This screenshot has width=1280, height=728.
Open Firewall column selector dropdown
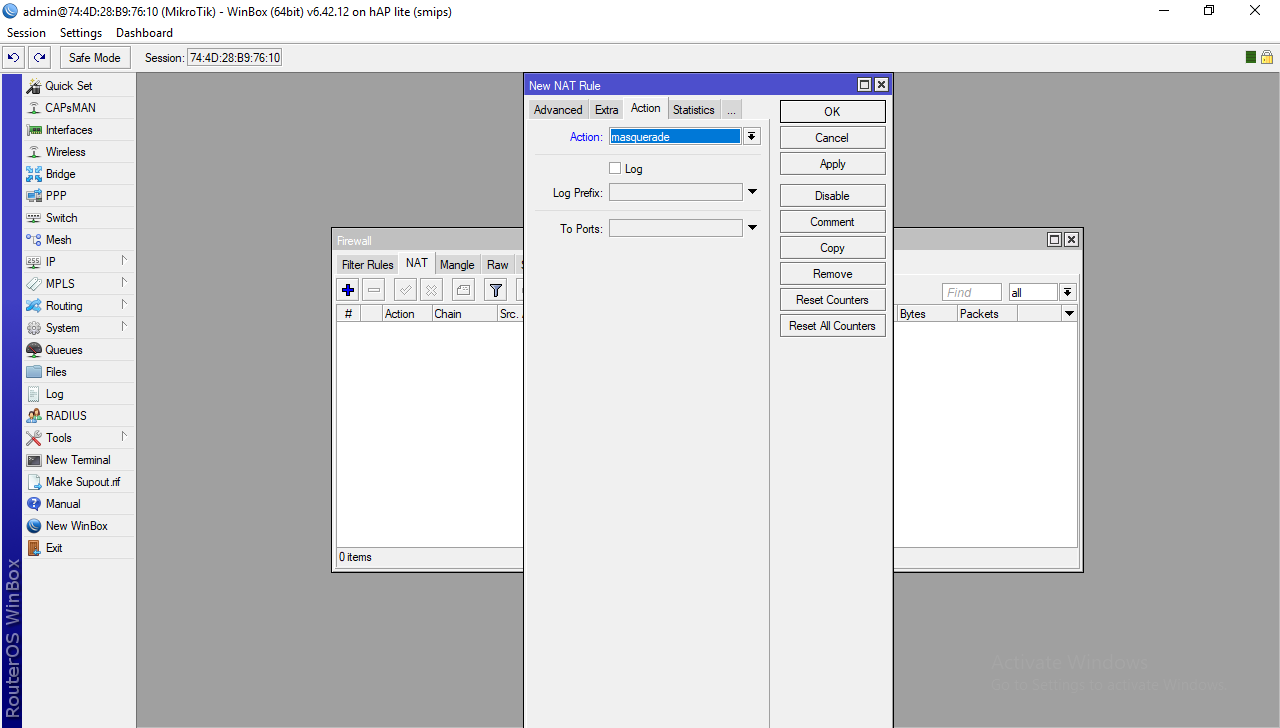[x=1069, y=314]
